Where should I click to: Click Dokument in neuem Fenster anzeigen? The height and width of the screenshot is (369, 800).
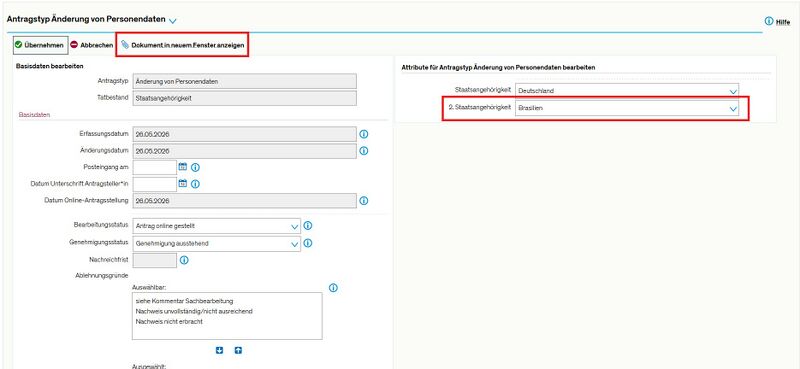click(x=183, y=45)
